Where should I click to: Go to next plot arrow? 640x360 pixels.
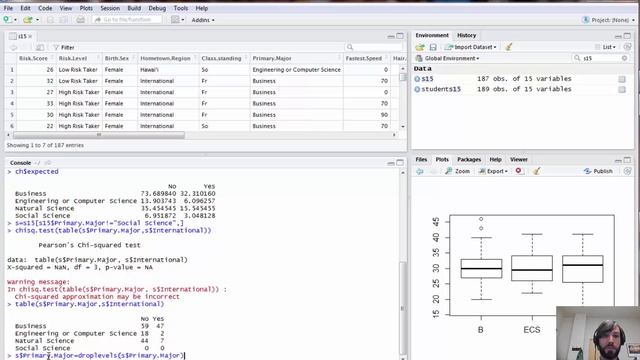coord(433,171)
